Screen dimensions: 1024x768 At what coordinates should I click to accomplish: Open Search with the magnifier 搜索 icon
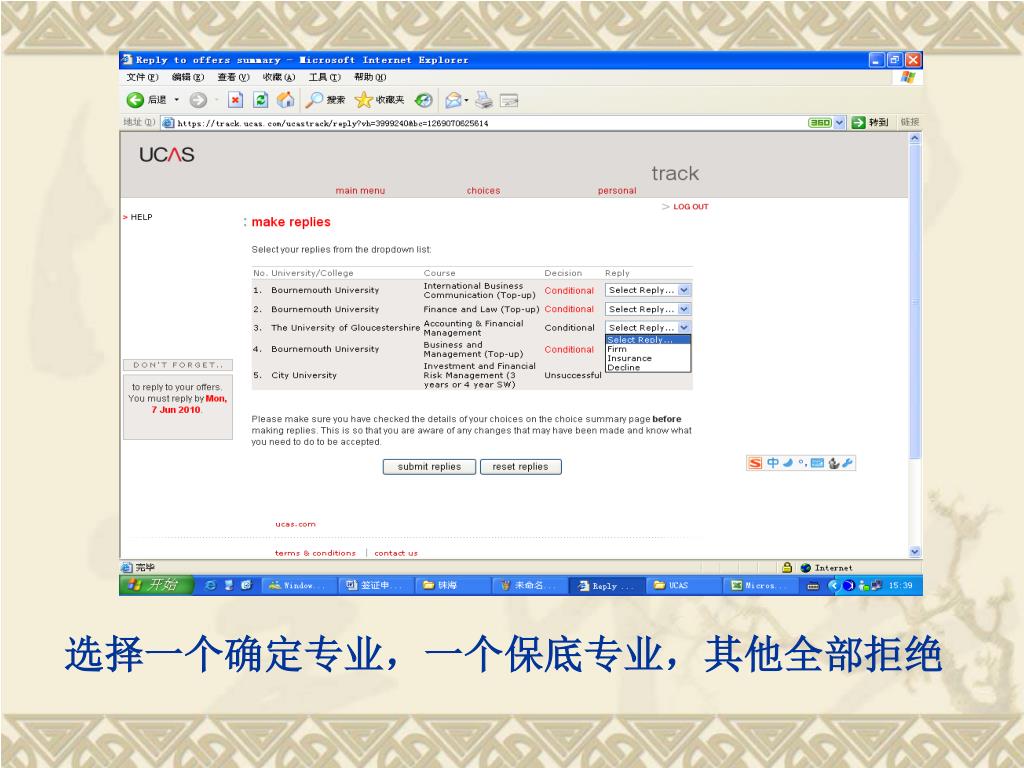click(x=325, y=100)
